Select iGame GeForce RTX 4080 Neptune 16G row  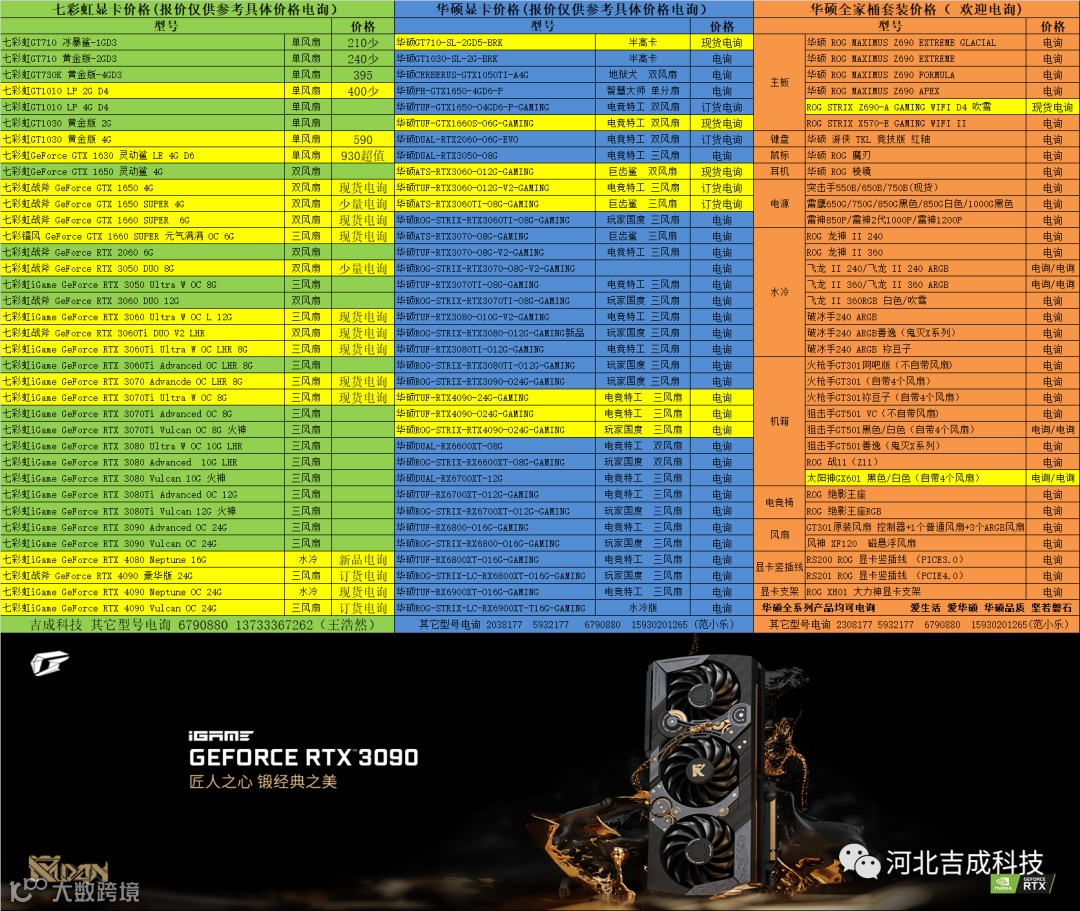(x=197, y=560)
